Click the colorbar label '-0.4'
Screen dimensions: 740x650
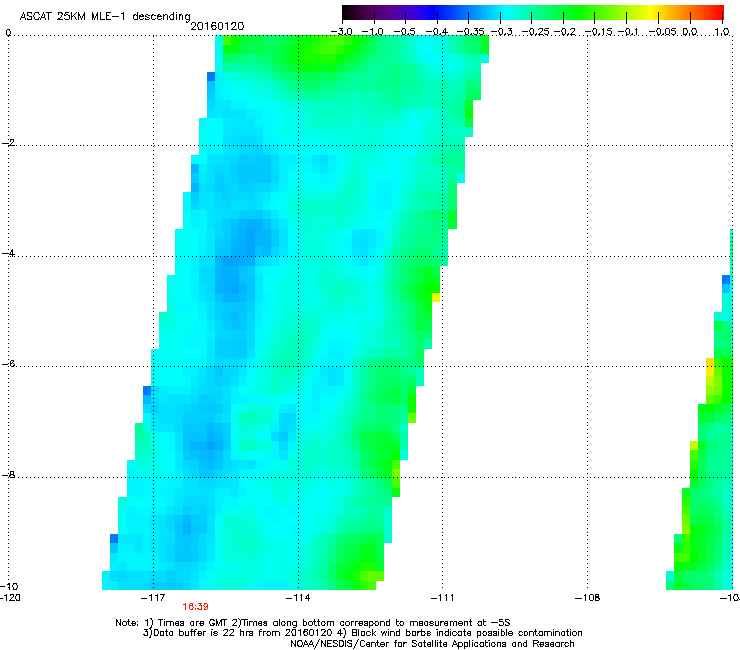437,32
